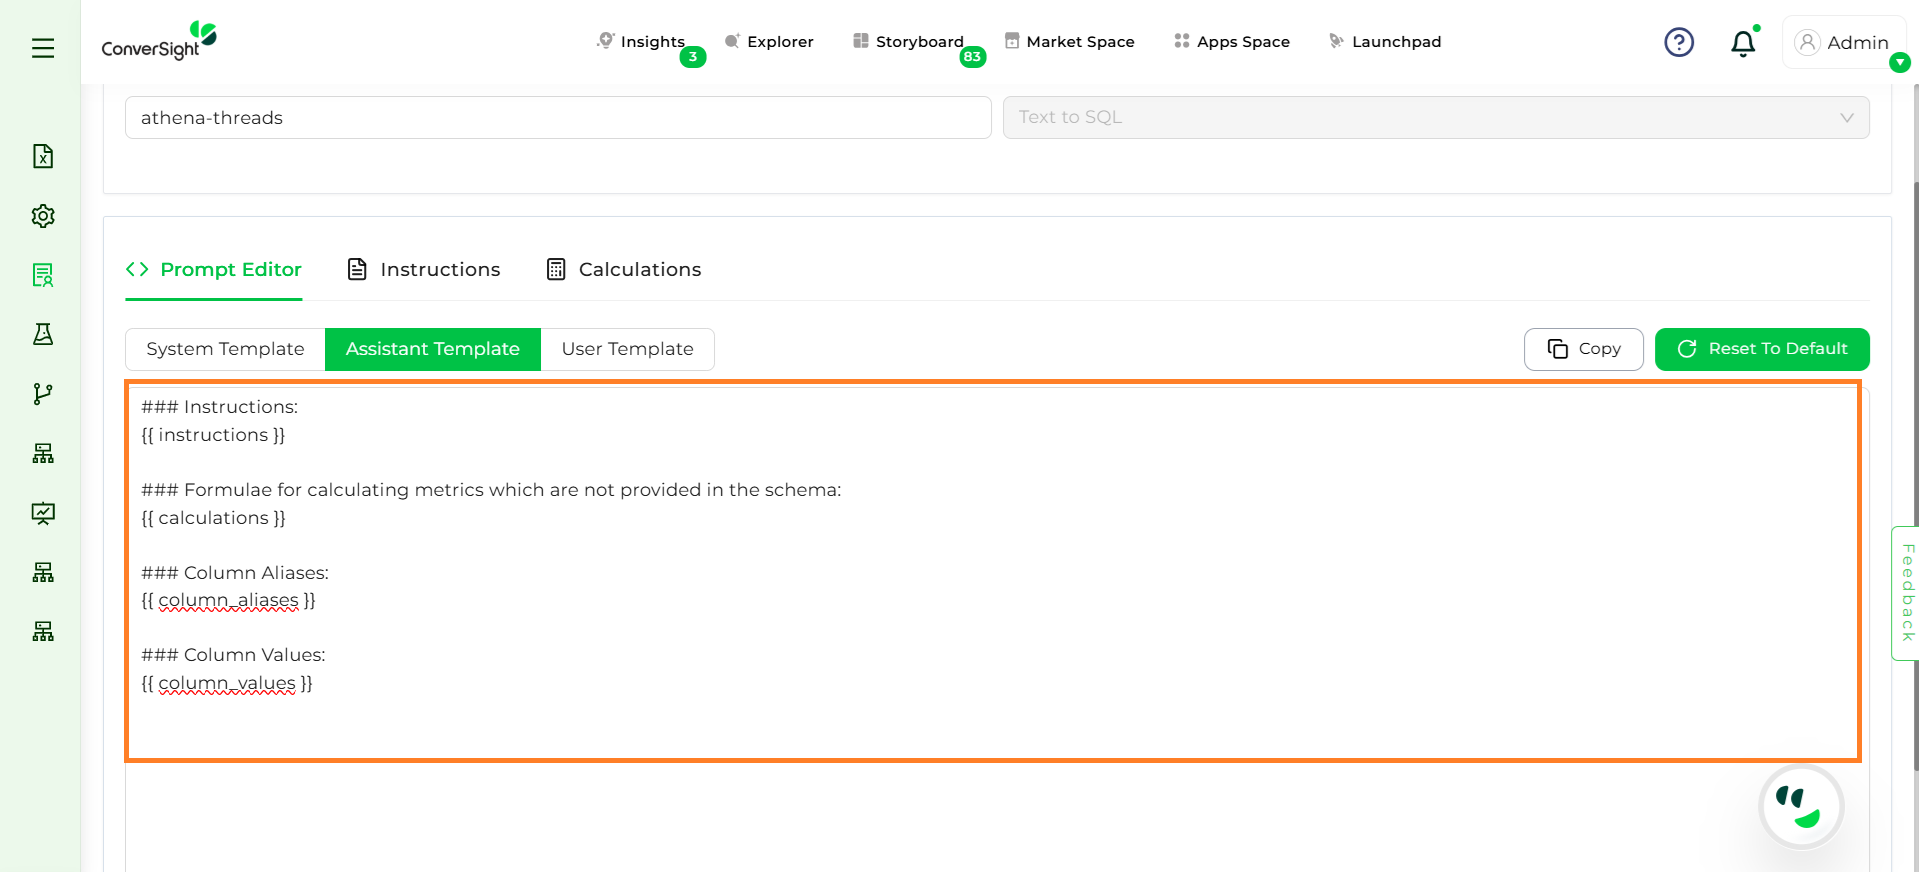Screen dimensions: 1919x872
Task: Expand the Text to SQL dropdown
Action: pyautogui.click(x=1435, y=117)
